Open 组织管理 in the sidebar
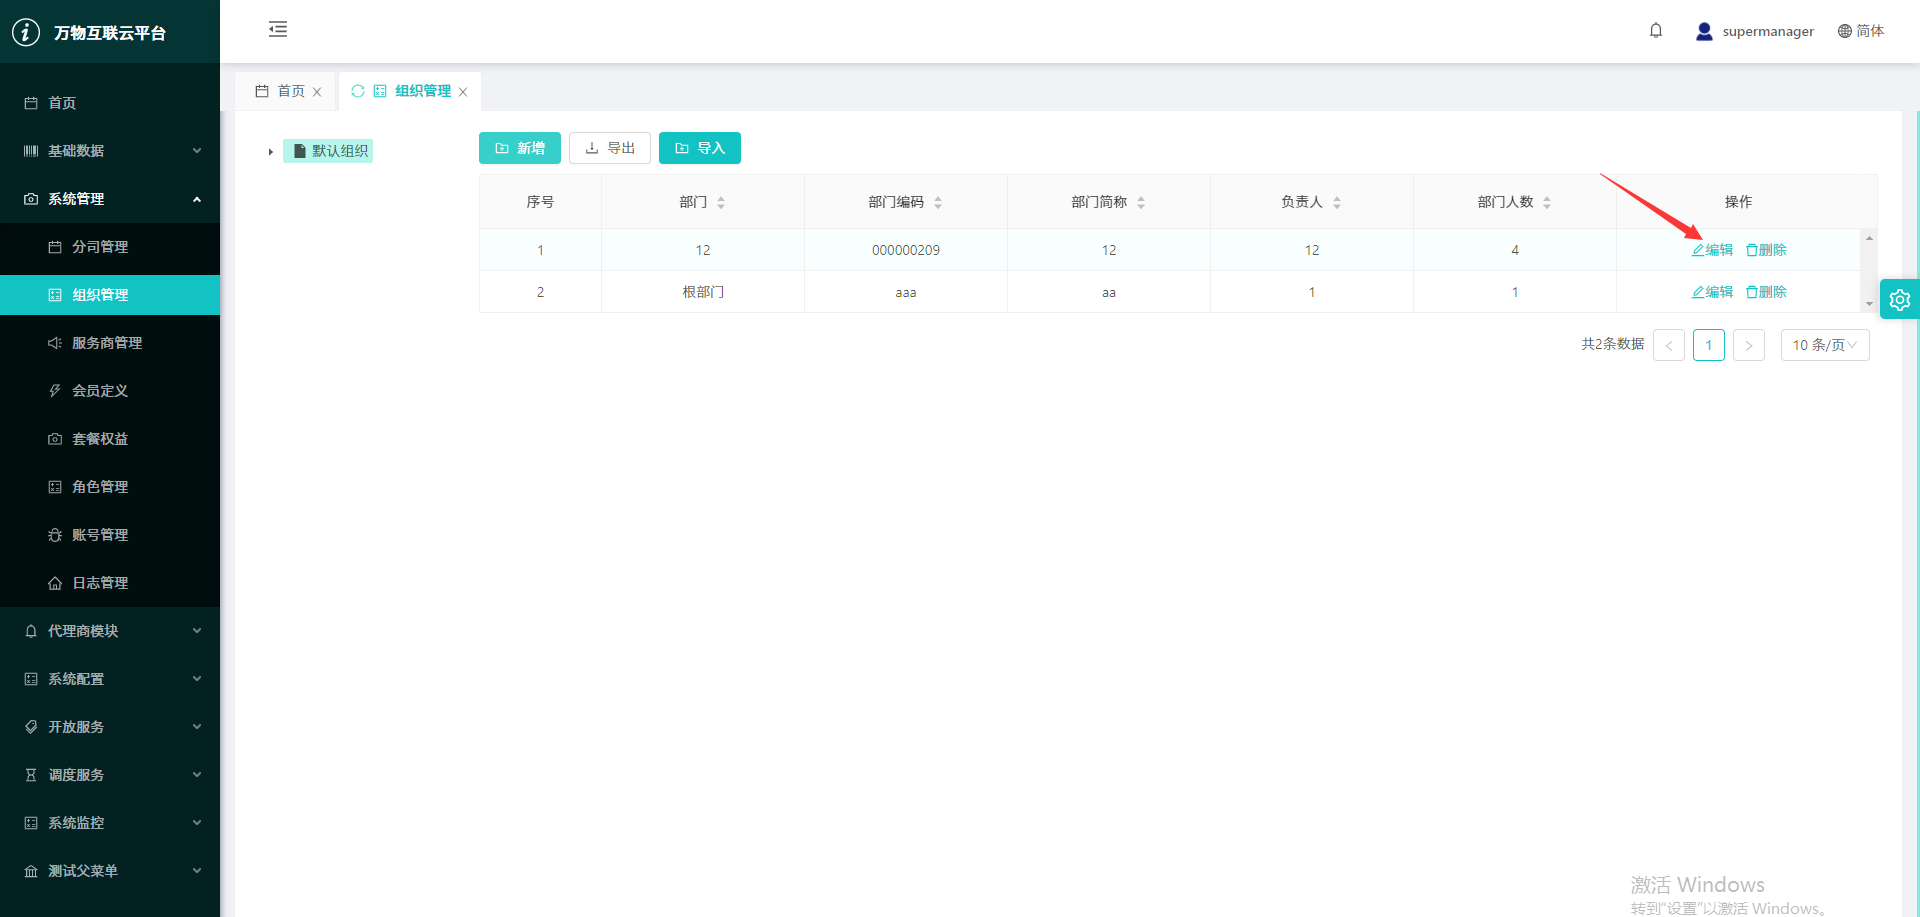 pos(110,295)
